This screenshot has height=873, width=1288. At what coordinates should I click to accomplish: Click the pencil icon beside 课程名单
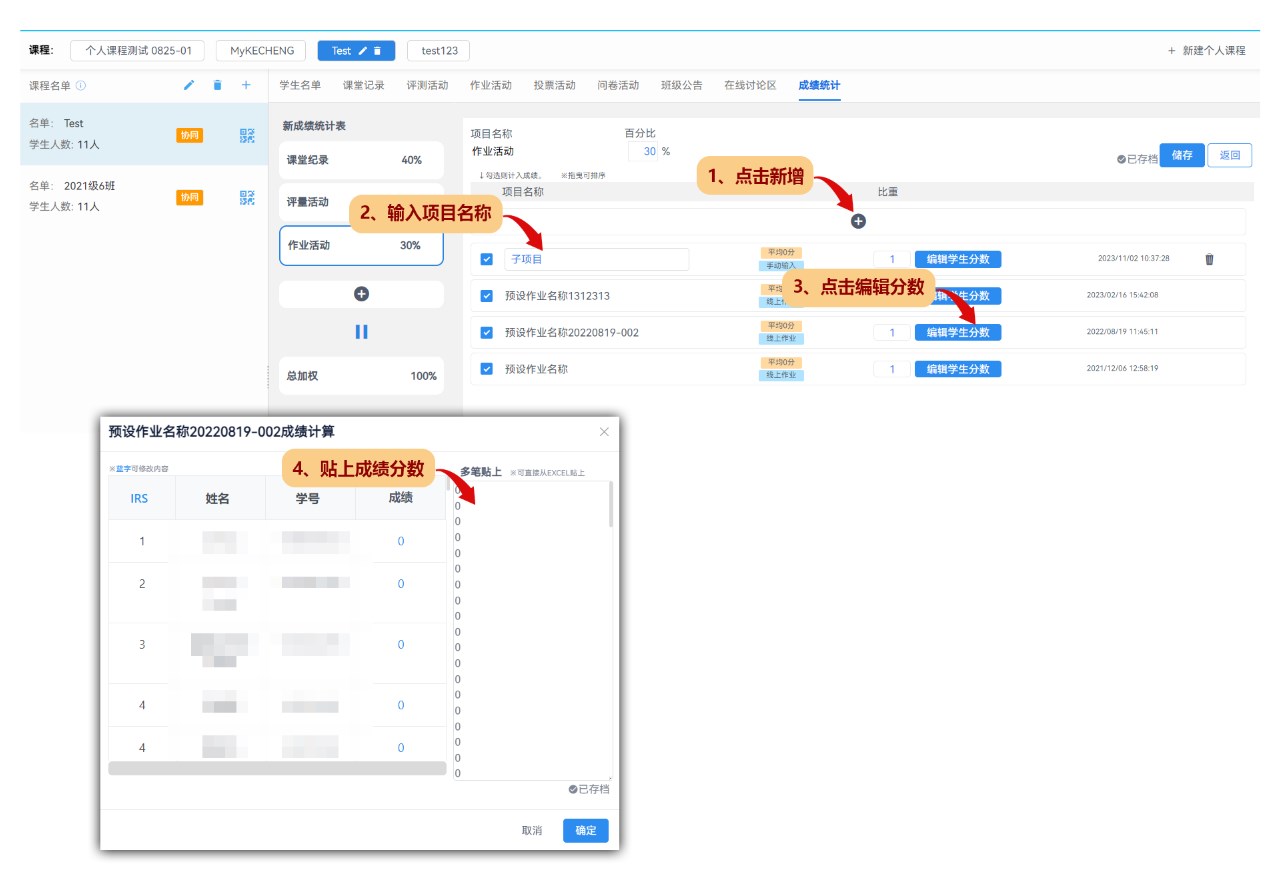point(189,85)
